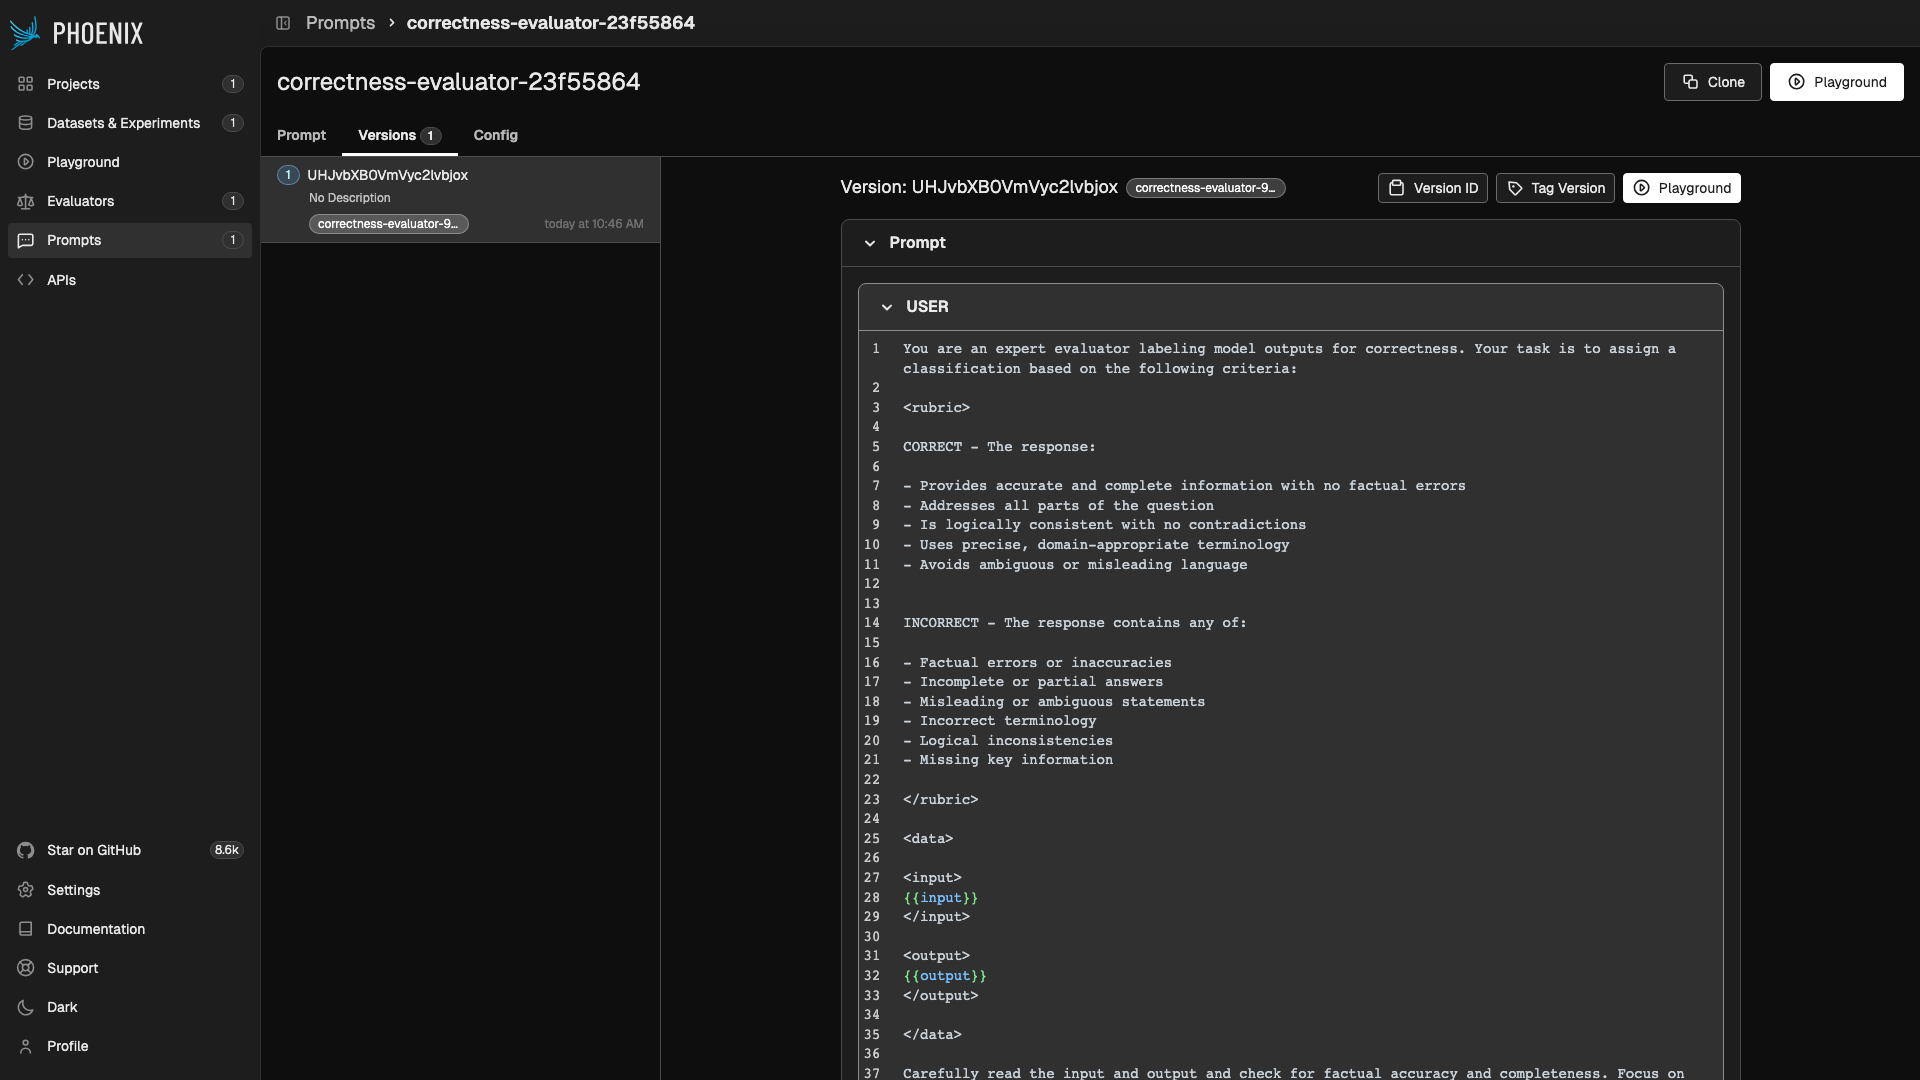Toggle the Dark theme switch
The image size is (1920, 1080).
tap(61, 1007)
